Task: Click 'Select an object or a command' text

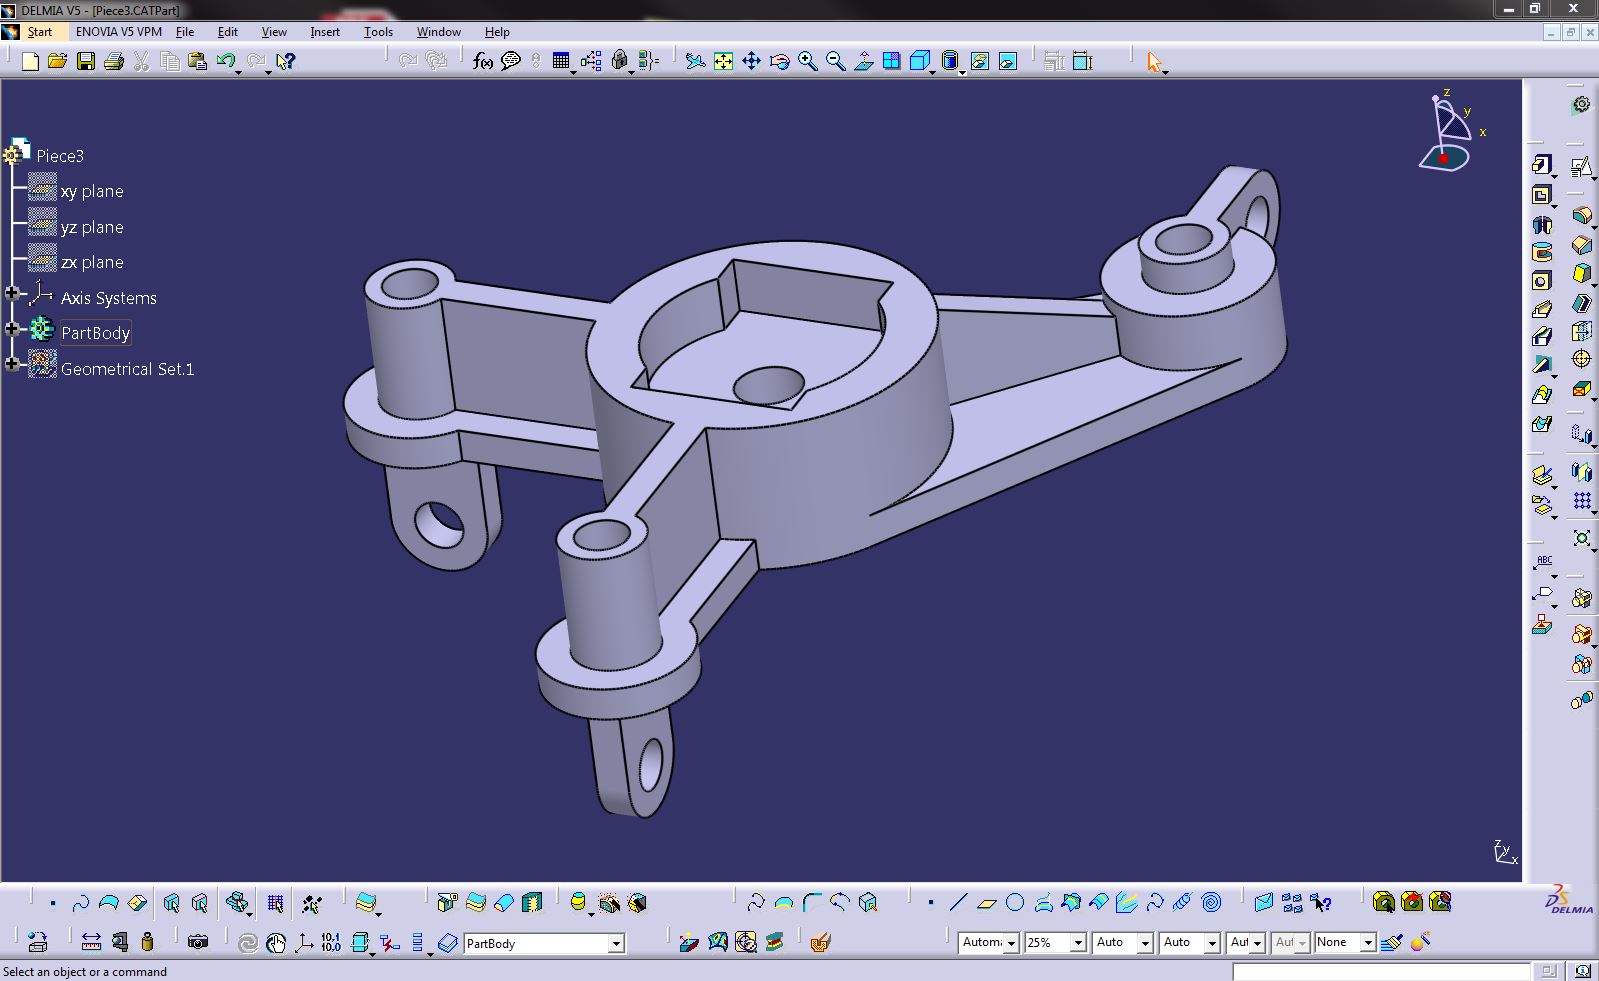Action: [x=85, y=971]
